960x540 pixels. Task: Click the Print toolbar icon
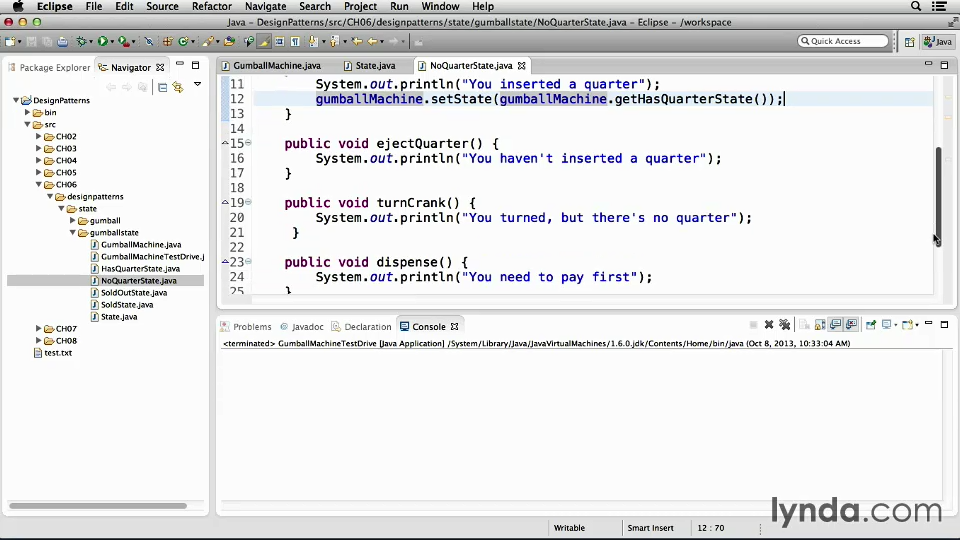click(62, 42)
